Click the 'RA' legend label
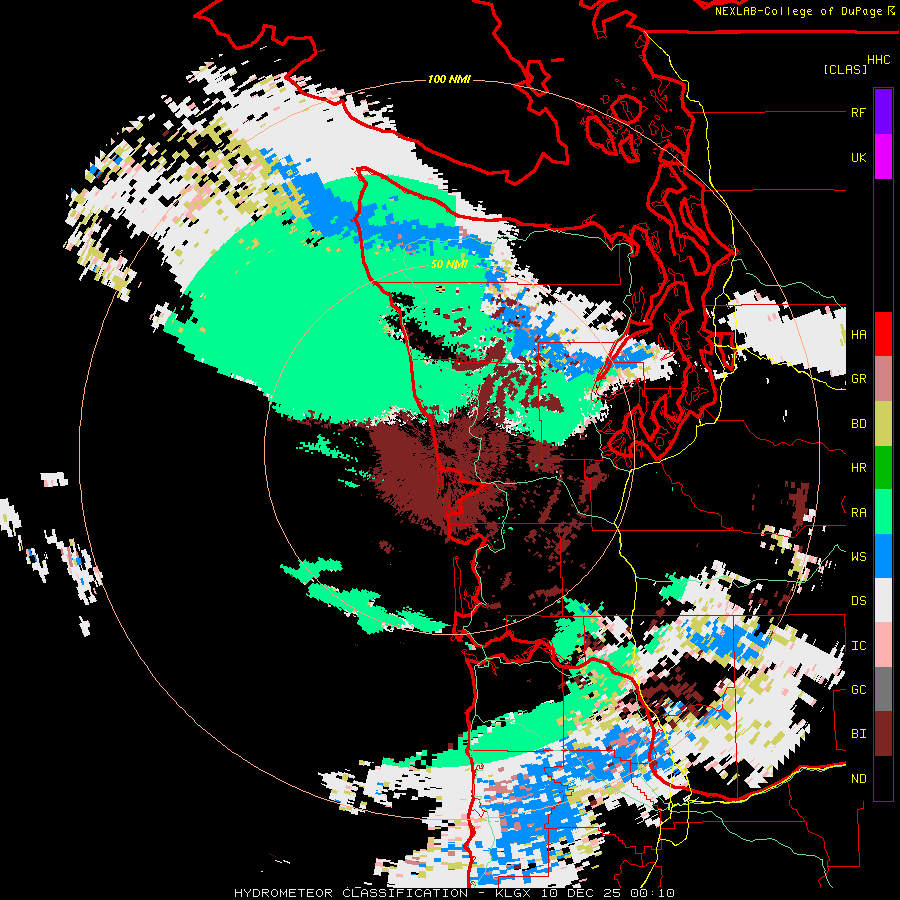Image resolution: width=900 pixels, height=900 pixels. [x=858, y=513]
